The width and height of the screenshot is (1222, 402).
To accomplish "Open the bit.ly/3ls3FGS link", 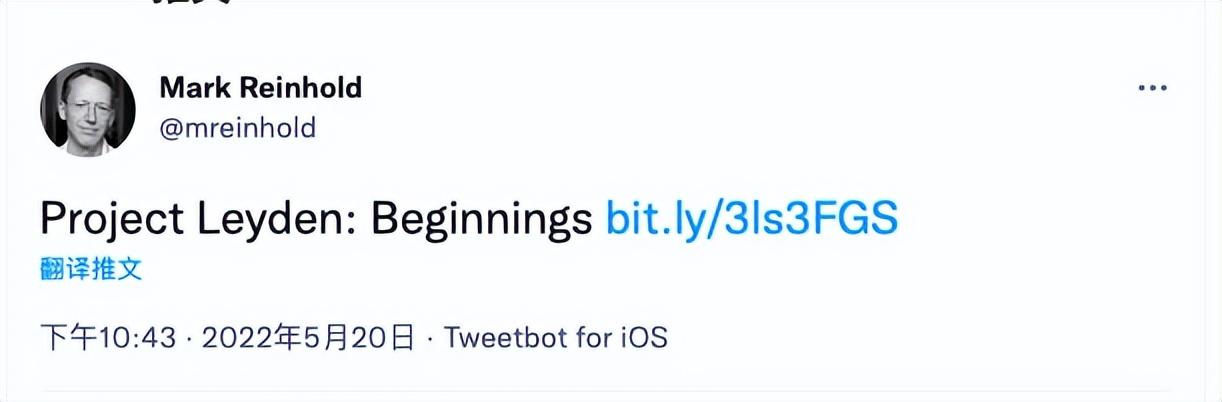I will pos(752,219).
